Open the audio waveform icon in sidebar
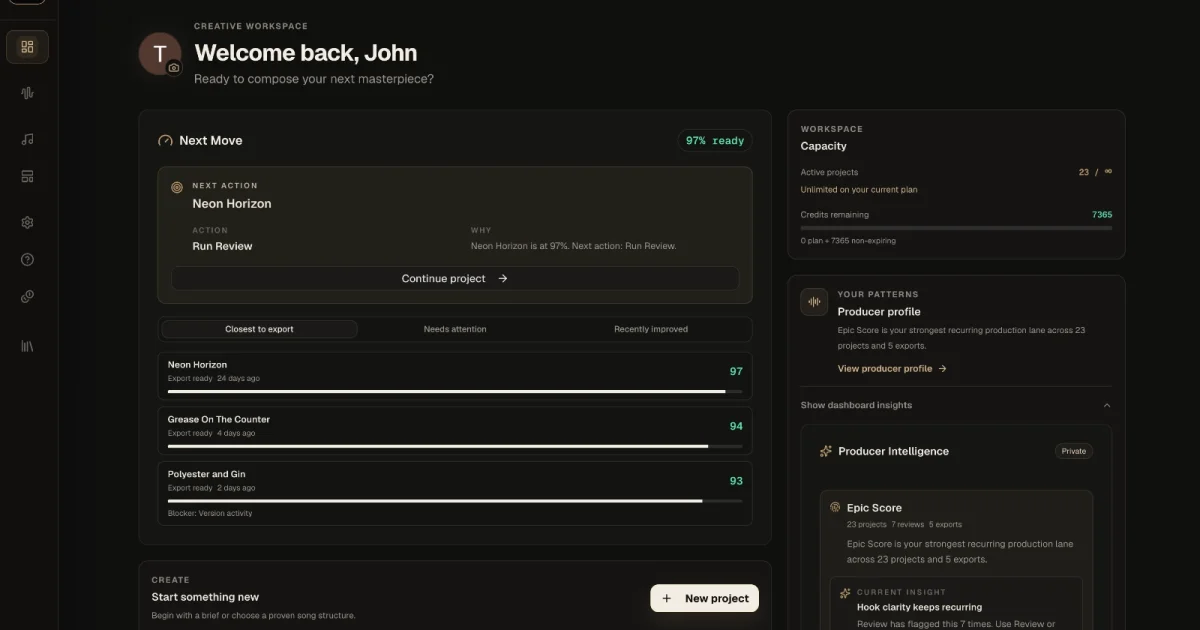Image resolution: width=1200 pixels, height=630 pixels. 27,93
